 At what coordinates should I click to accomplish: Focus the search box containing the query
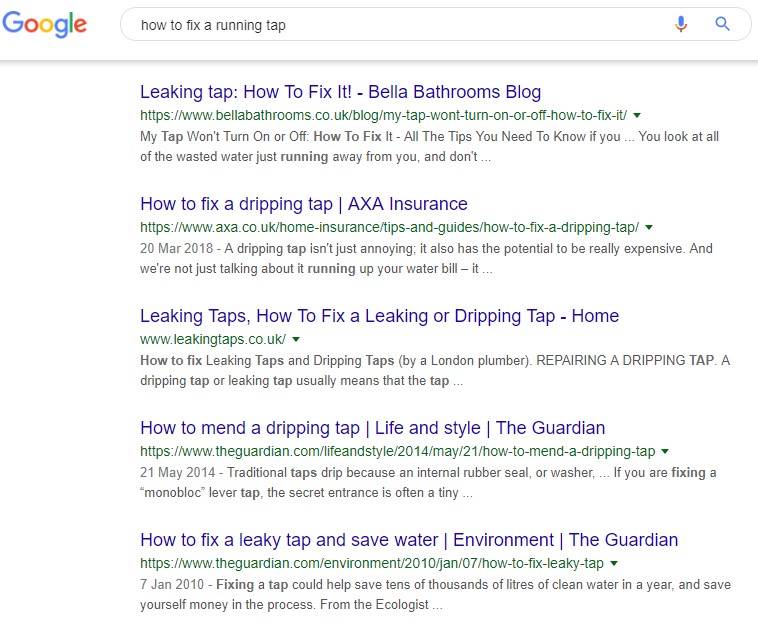tap(400, 25)
